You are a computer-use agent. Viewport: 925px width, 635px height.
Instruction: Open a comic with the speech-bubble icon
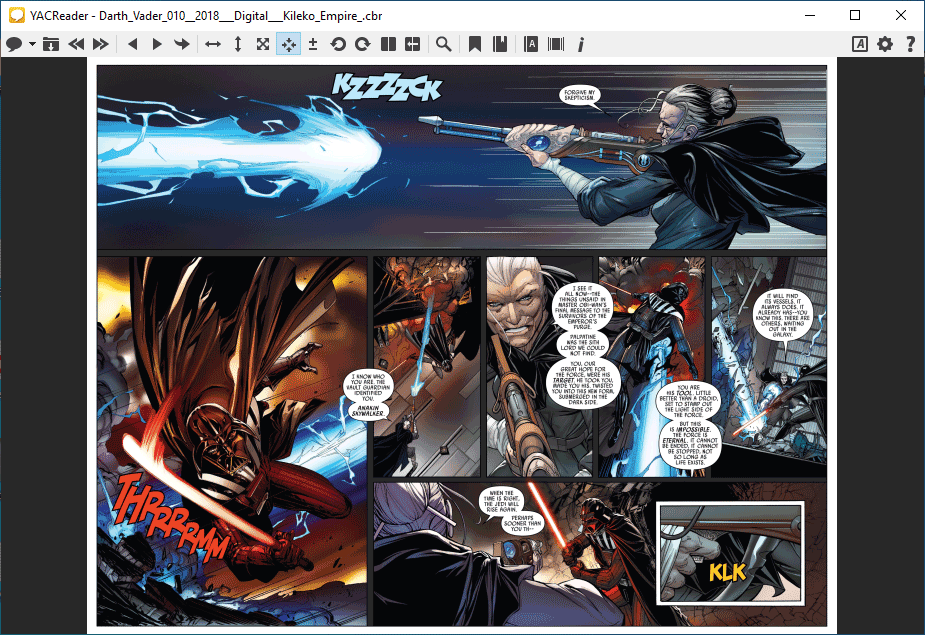click(x=14, y=44)
